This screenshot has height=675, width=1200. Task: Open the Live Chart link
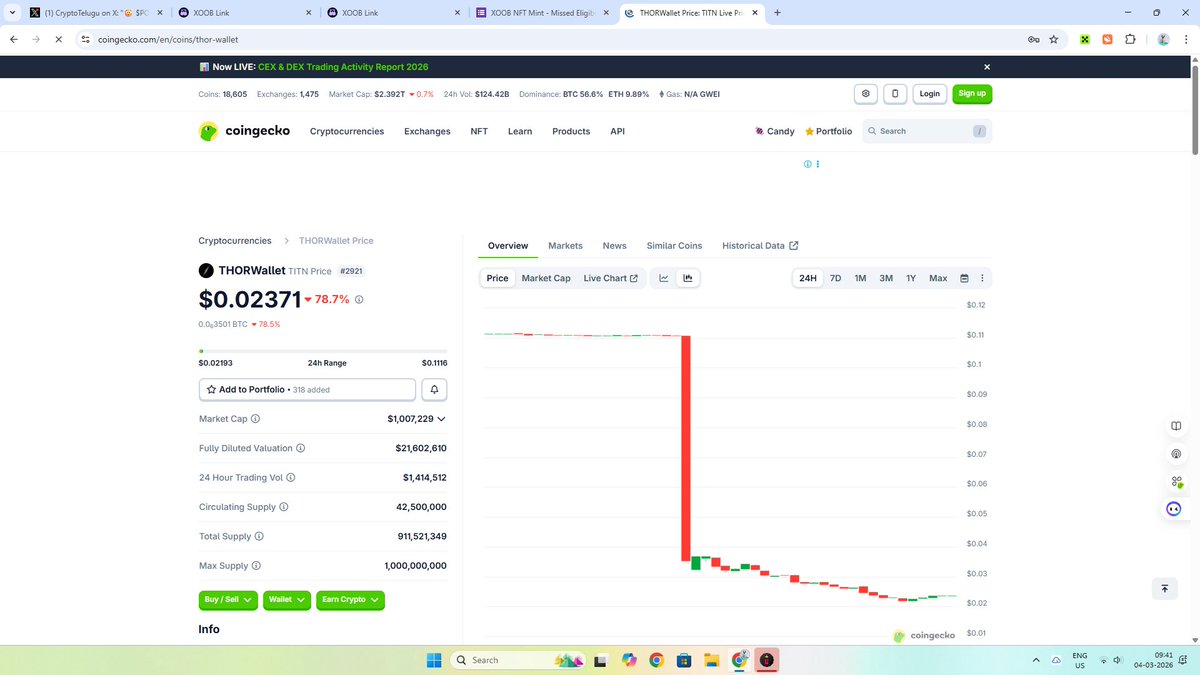pos(610,278)
